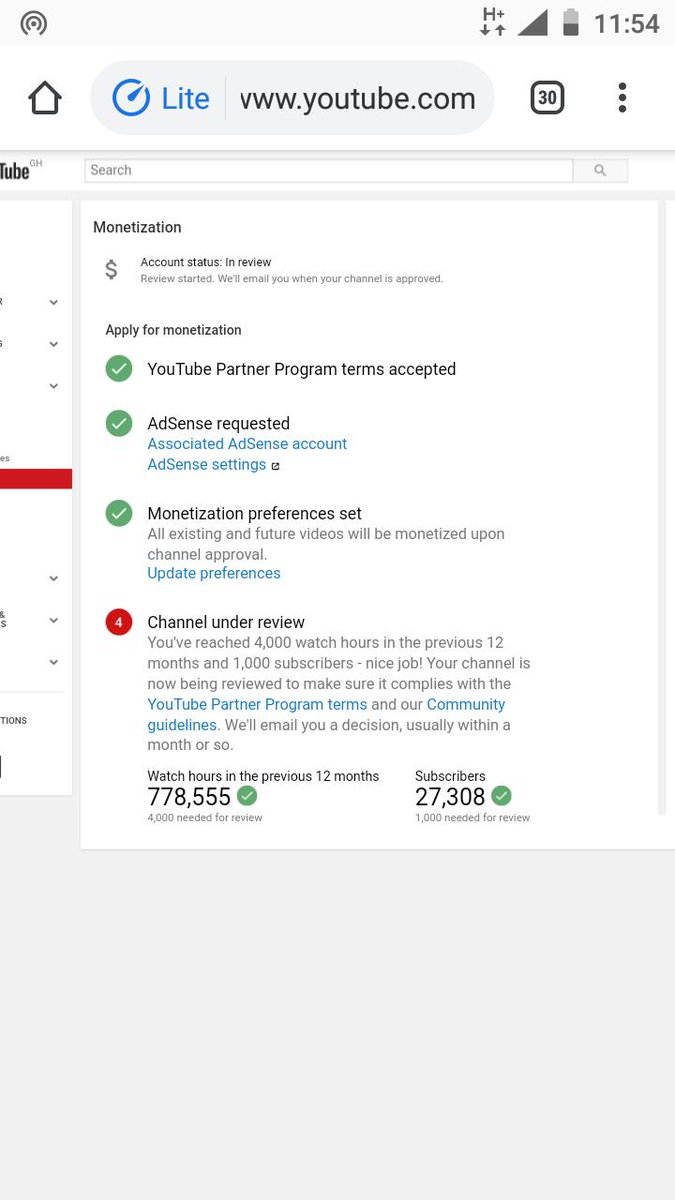
Task: Open the tab switcher showing 30
Action: coord(547,98)
